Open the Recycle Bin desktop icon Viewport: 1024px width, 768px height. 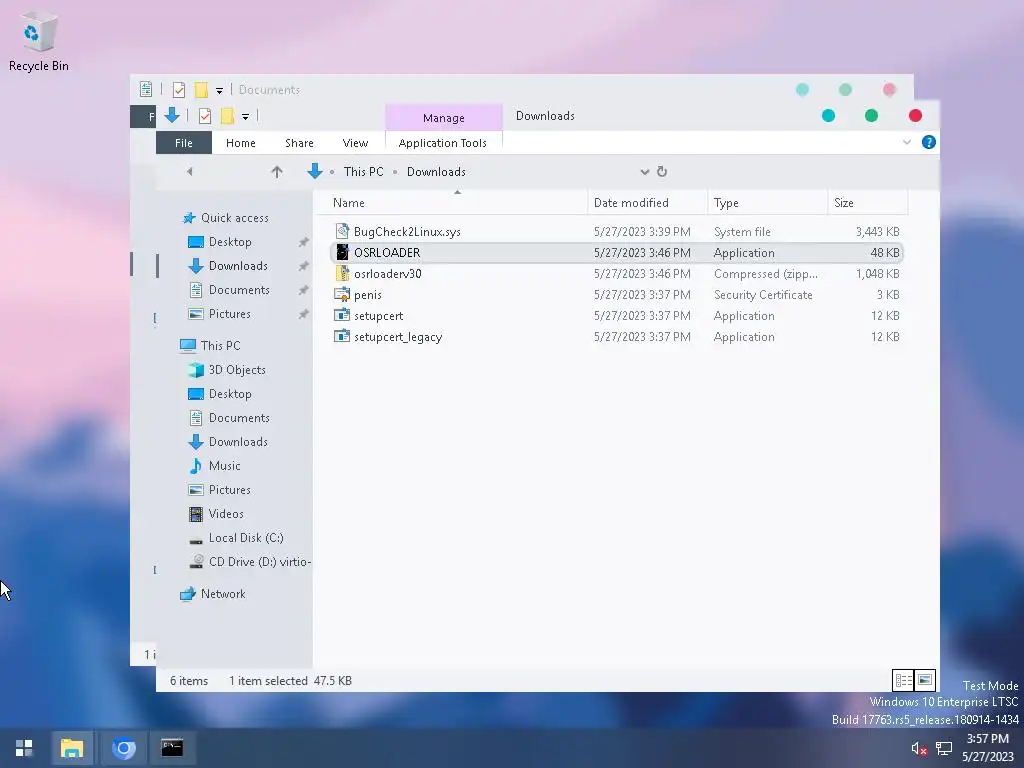[x=39, y=43]
